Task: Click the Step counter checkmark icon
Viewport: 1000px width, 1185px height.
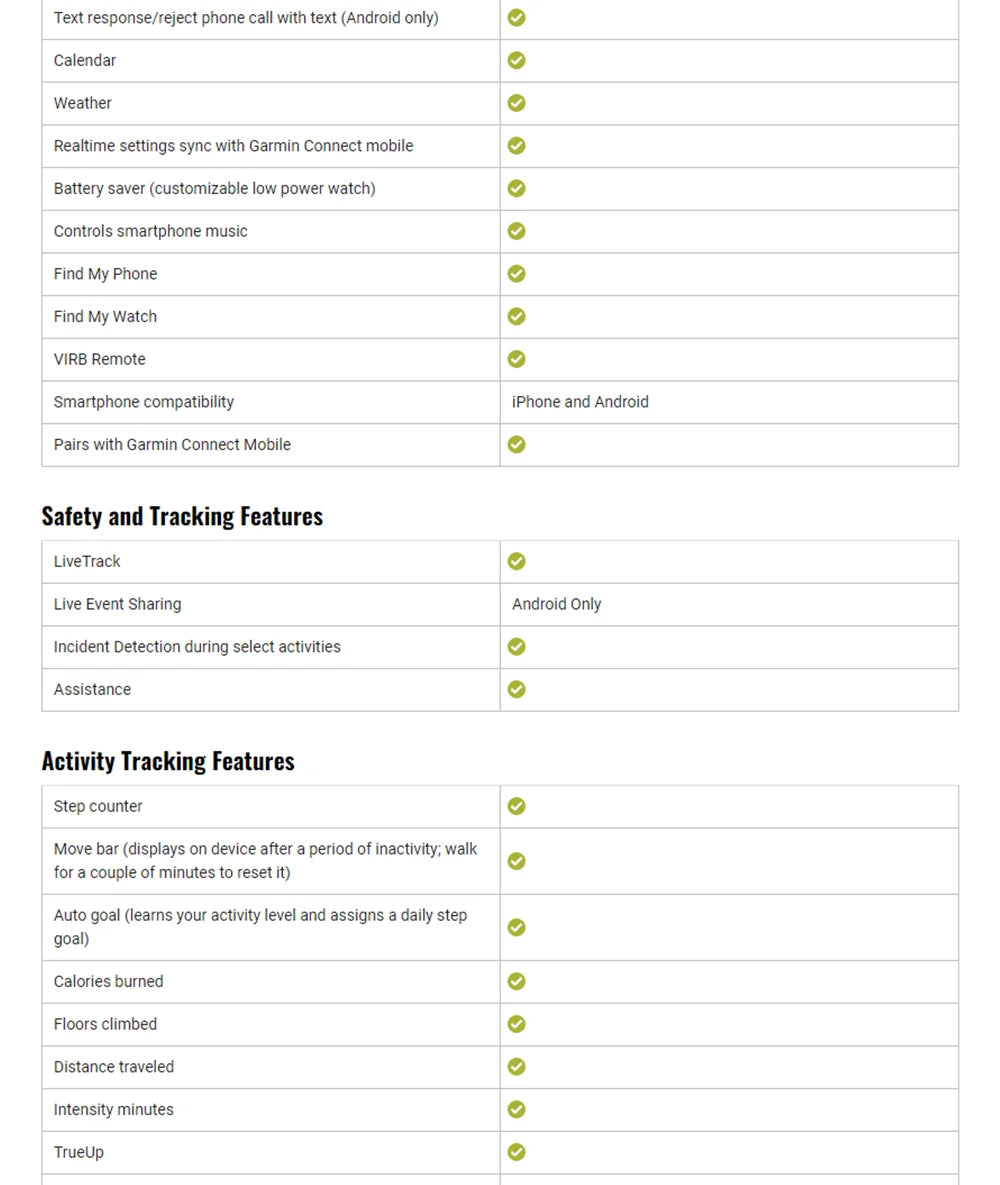Action: click(x=516, y=806)
